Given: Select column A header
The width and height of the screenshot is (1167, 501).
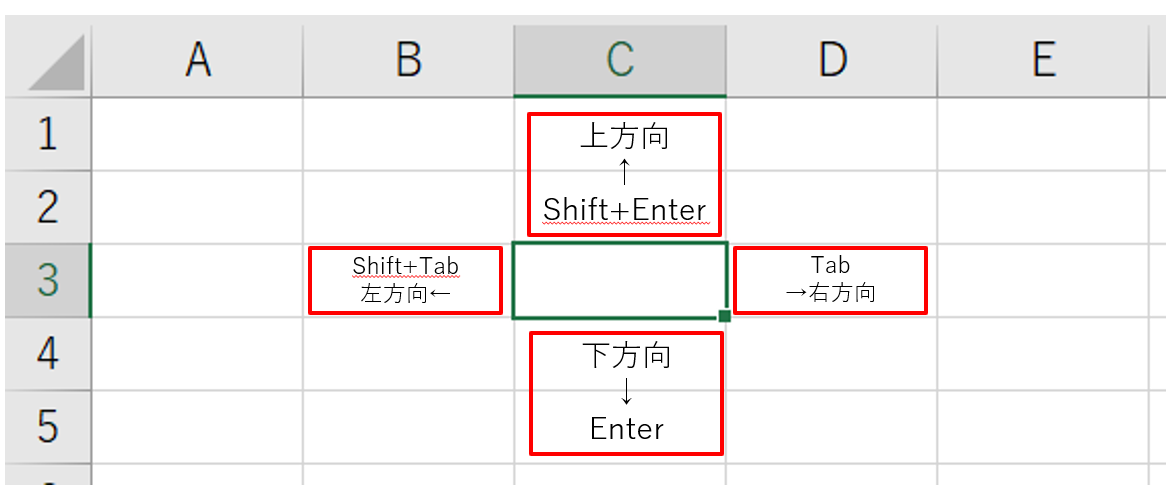Looking at the screenshot, I should 197,62.
